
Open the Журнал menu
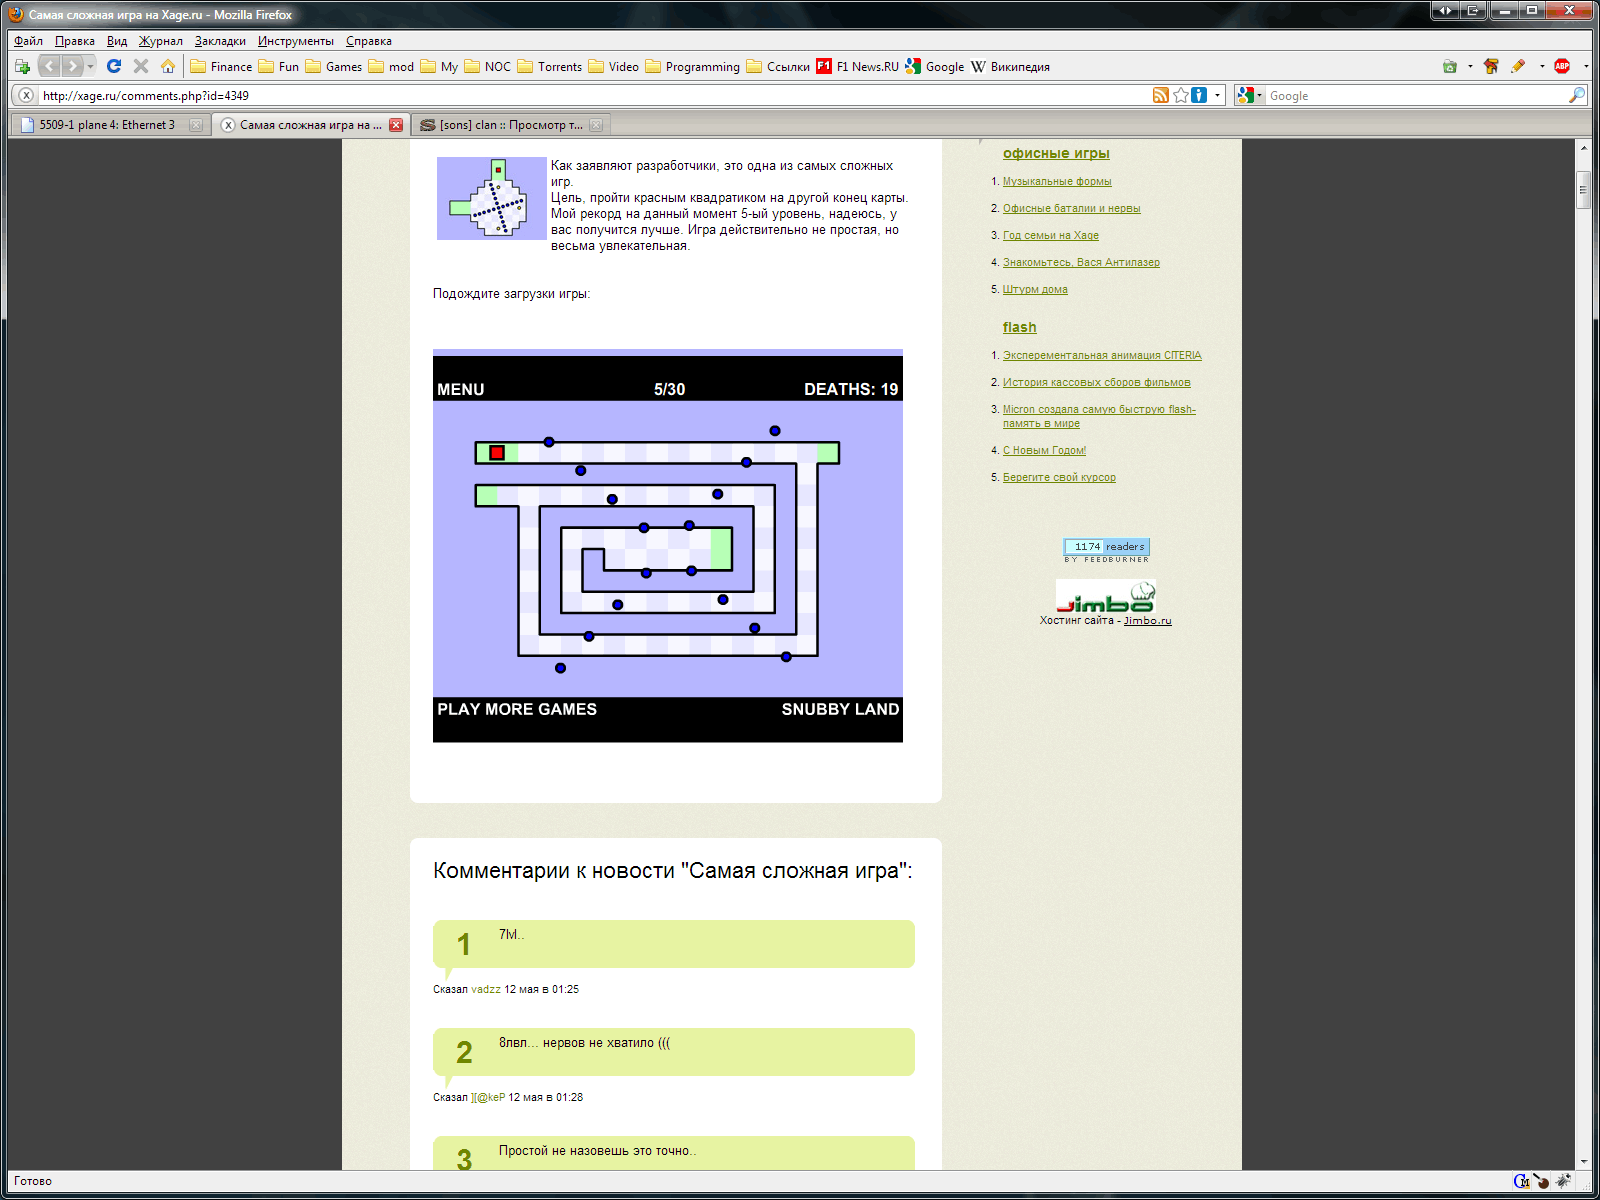click(x=161, y=41)
